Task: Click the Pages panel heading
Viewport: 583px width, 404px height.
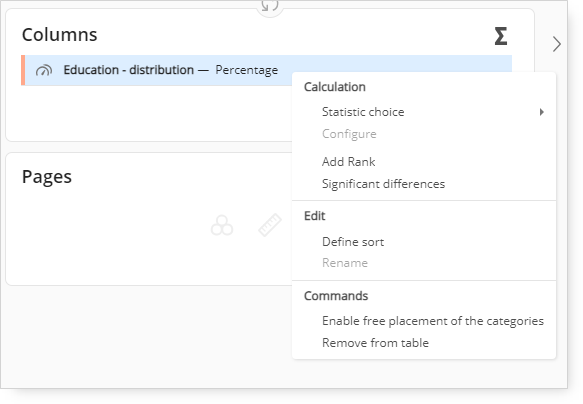Action: point(47,177)
